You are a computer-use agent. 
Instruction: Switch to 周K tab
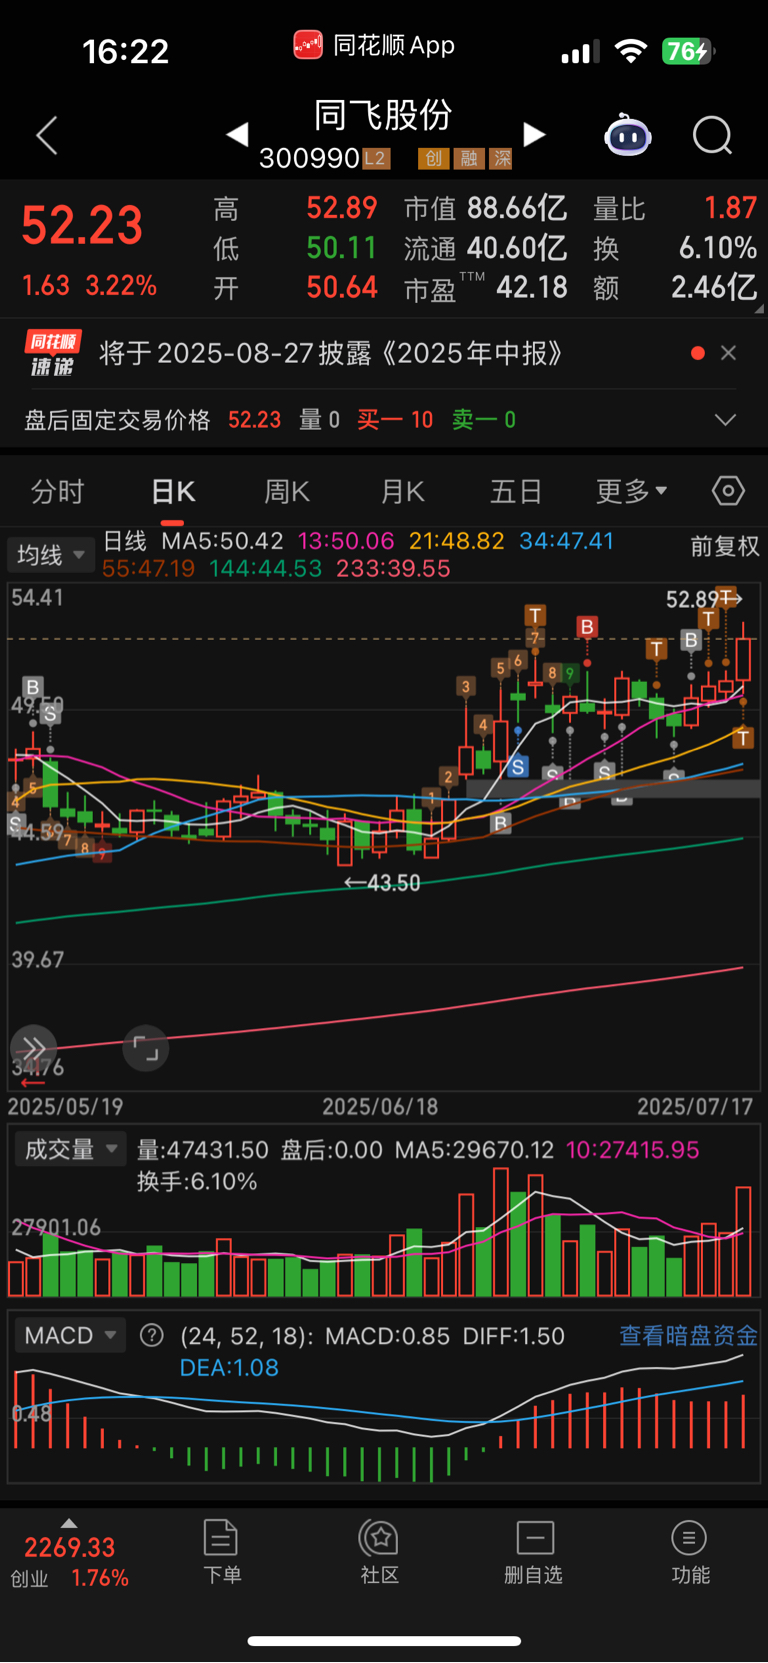(x=287, y=491)
